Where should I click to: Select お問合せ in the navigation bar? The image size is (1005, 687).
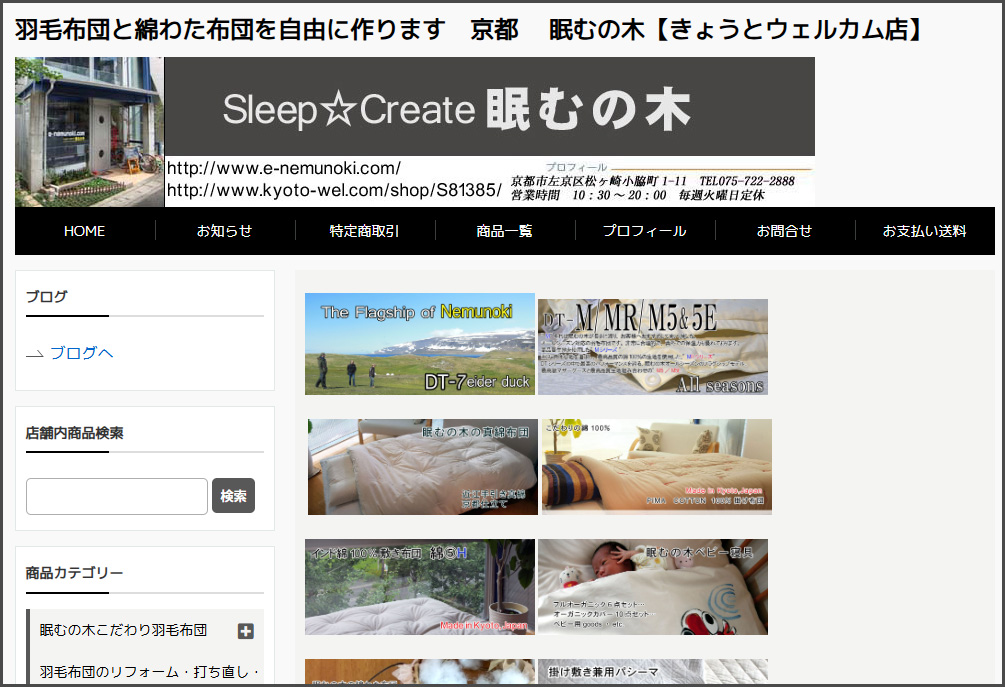[x=786, y=230]
